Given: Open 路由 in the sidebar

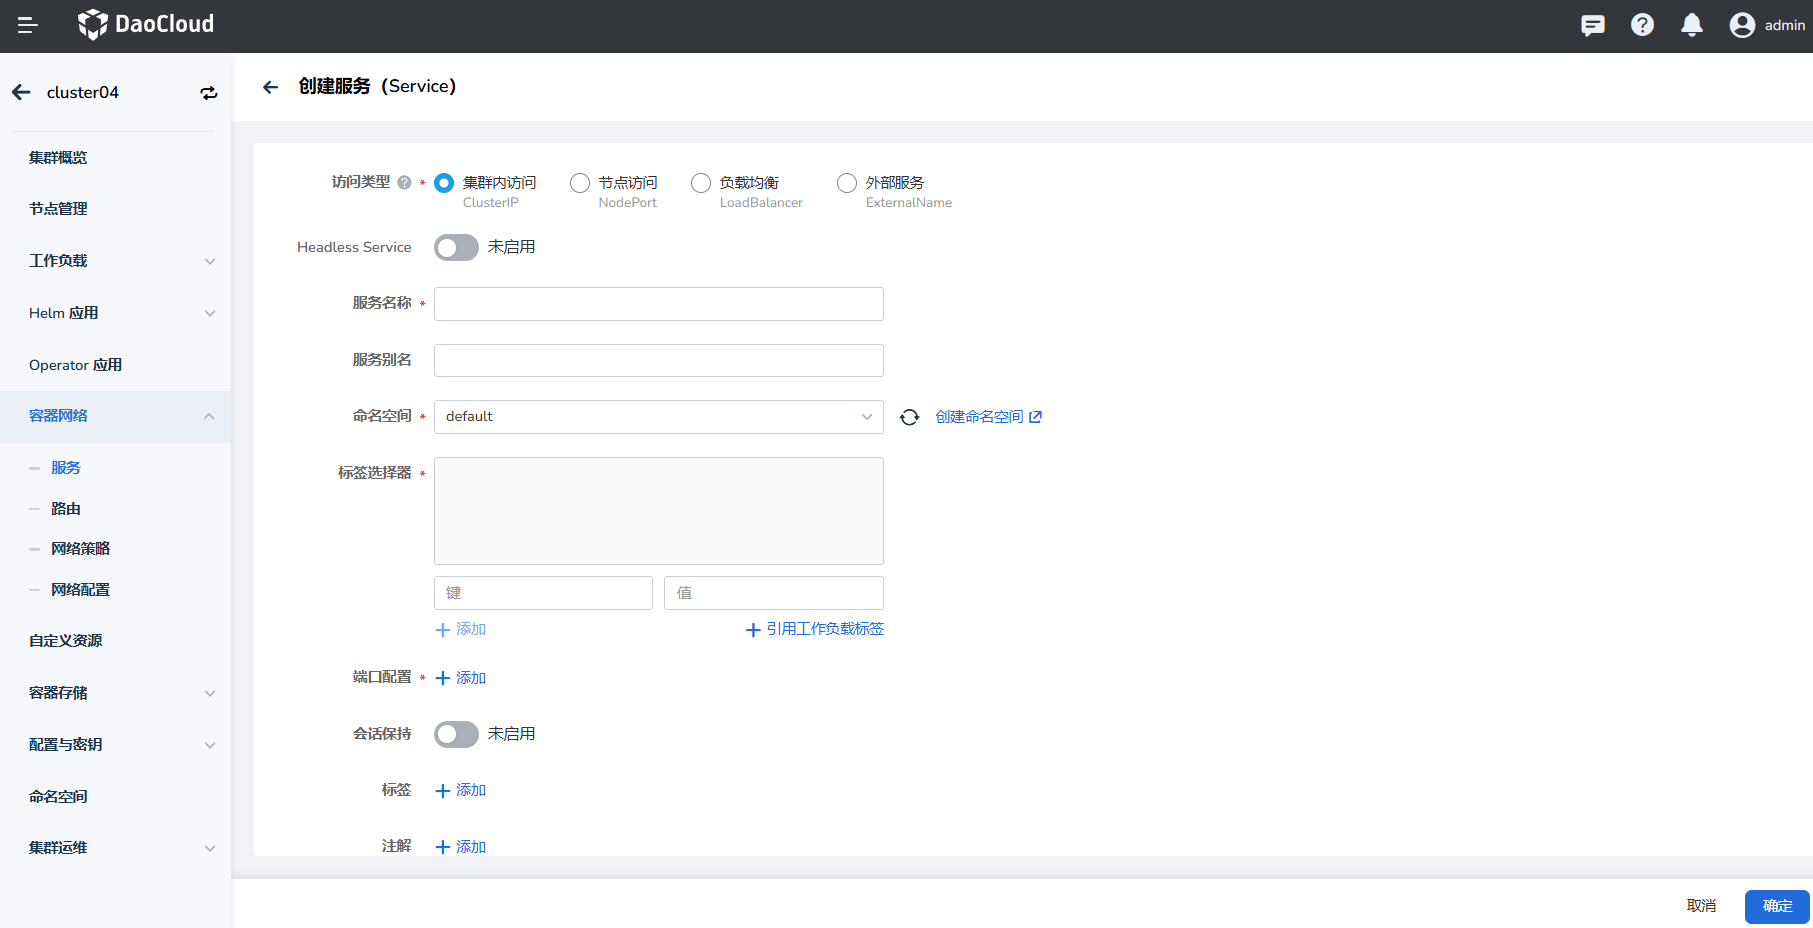Looking at the screenshot, I should pos(66,509).
